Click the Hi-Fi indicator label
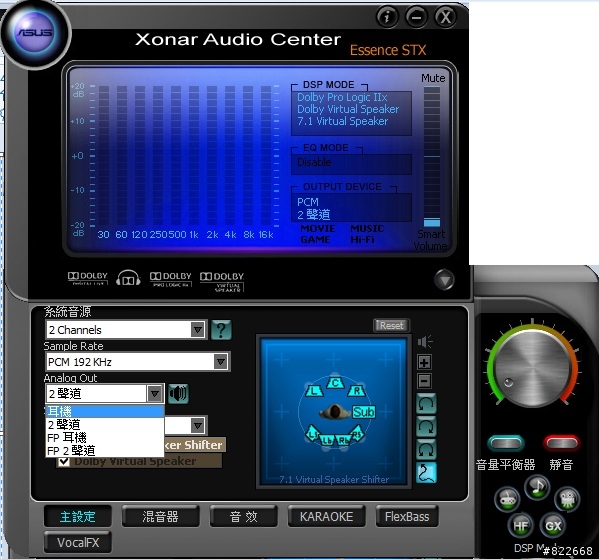Screen dimensions: 599x559 (363, 240)
